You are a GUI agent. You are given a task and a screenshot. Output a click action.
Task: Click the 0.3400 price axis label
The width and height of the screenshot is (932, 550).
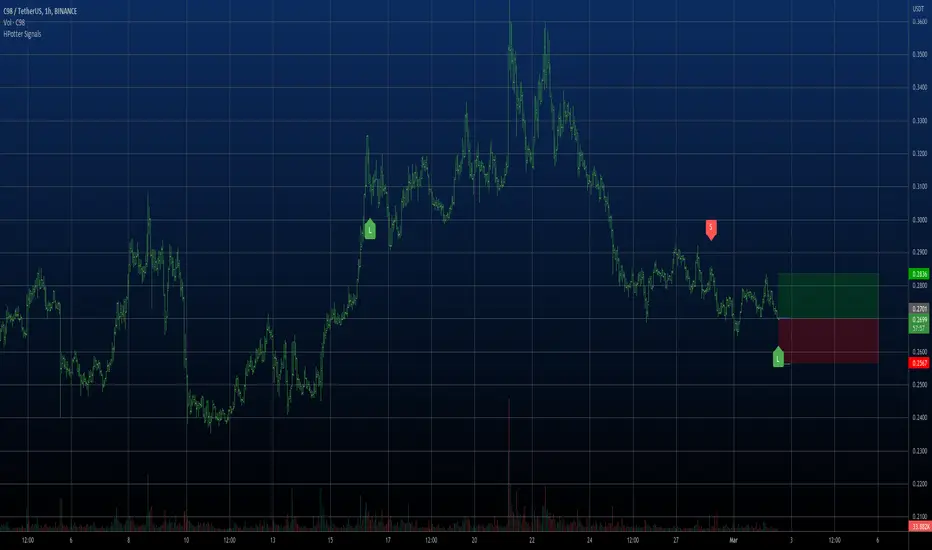coord(919,87)
